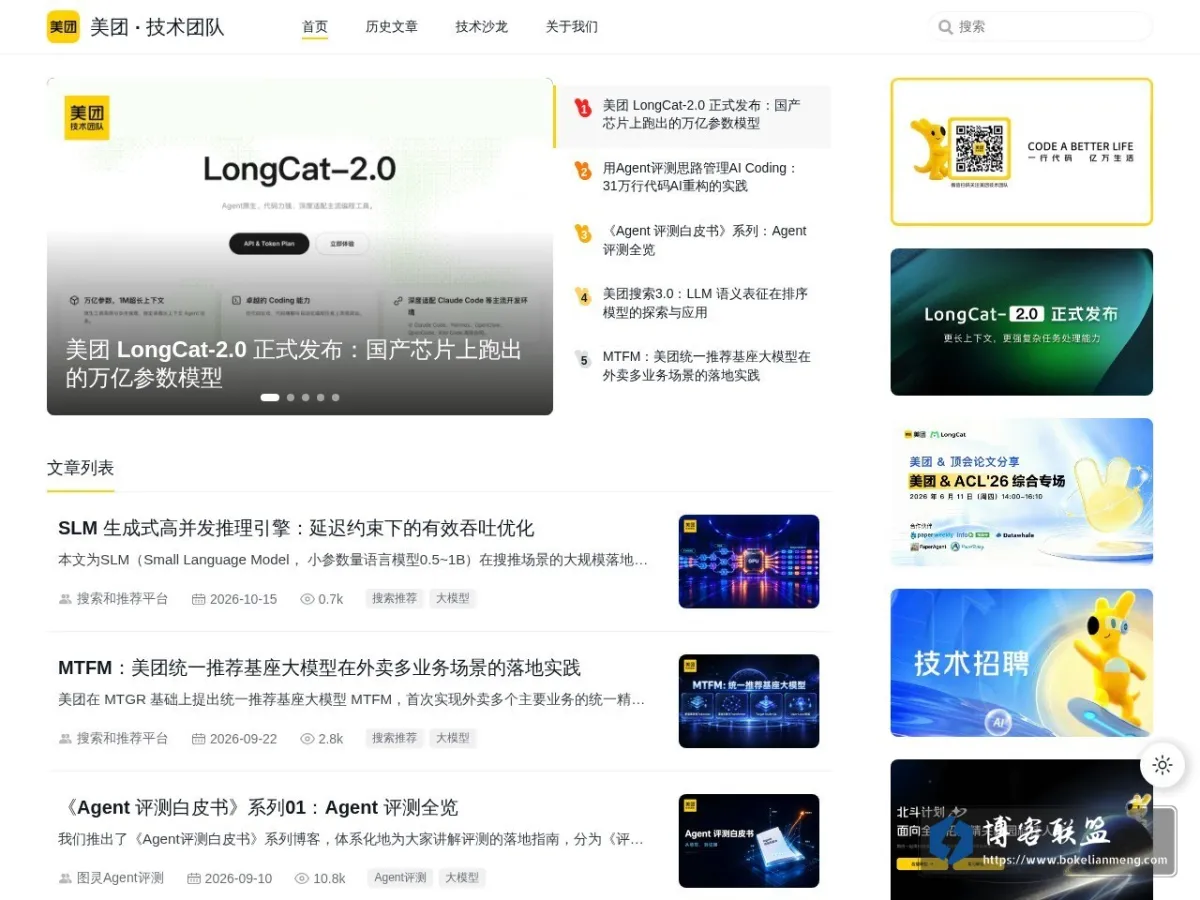Click 搜索和推荐平台 author on MTFM article
Image resolution: width=1200 pixels, height=900 pixels.
(122, 739)
